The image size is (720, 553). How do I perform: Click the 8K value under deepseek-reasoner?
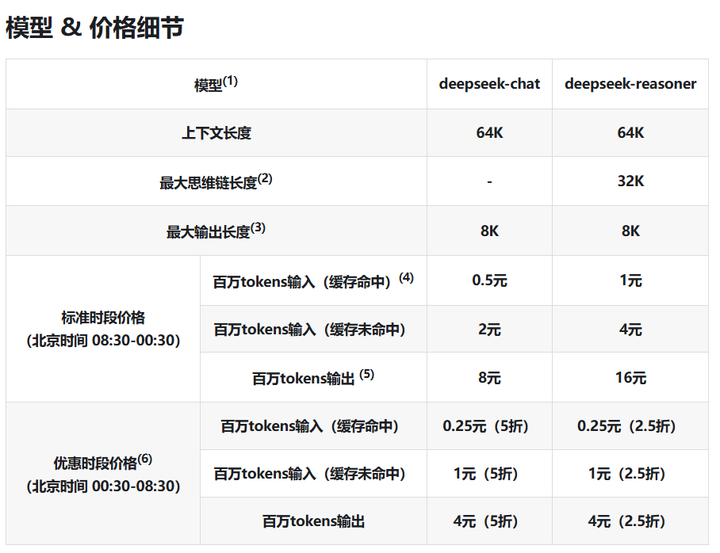(630, 231)
